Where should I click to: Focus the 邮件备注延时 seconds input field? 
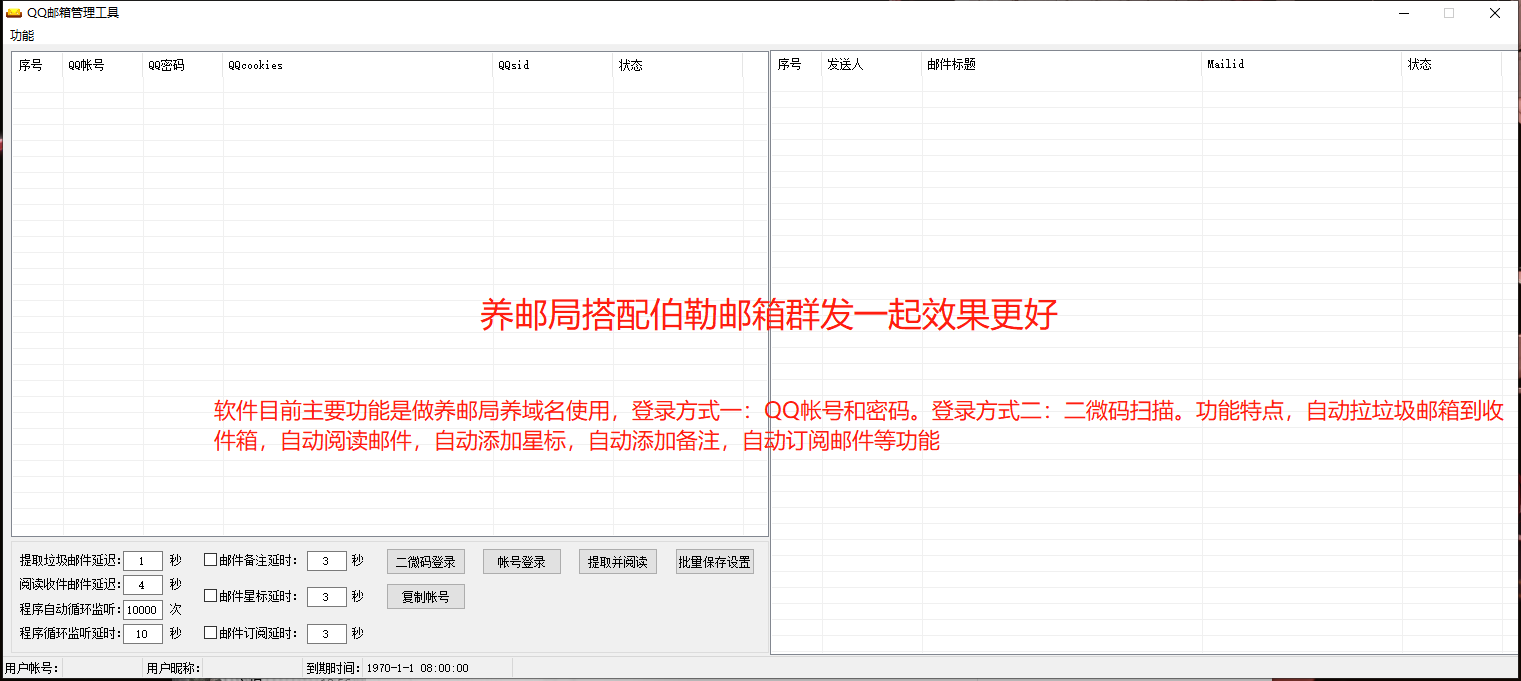pyautogui.click(x=326, y=561)
